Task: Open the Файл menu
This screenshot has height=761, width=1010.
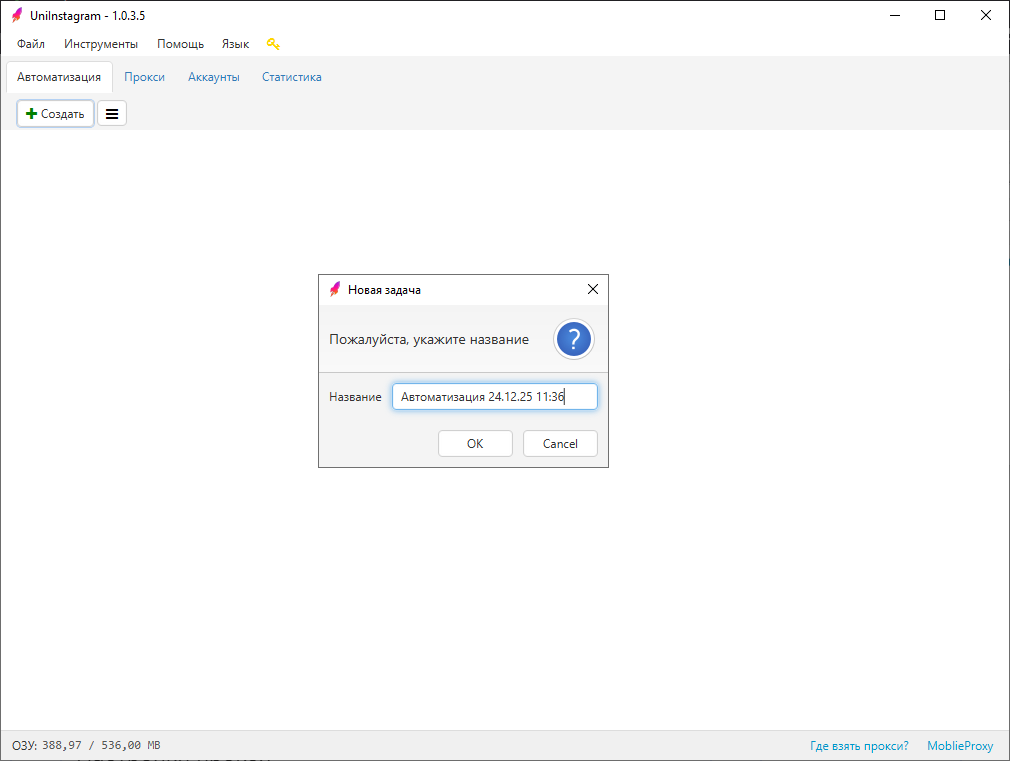Action: pyautogui.click(x=31, y=44)
